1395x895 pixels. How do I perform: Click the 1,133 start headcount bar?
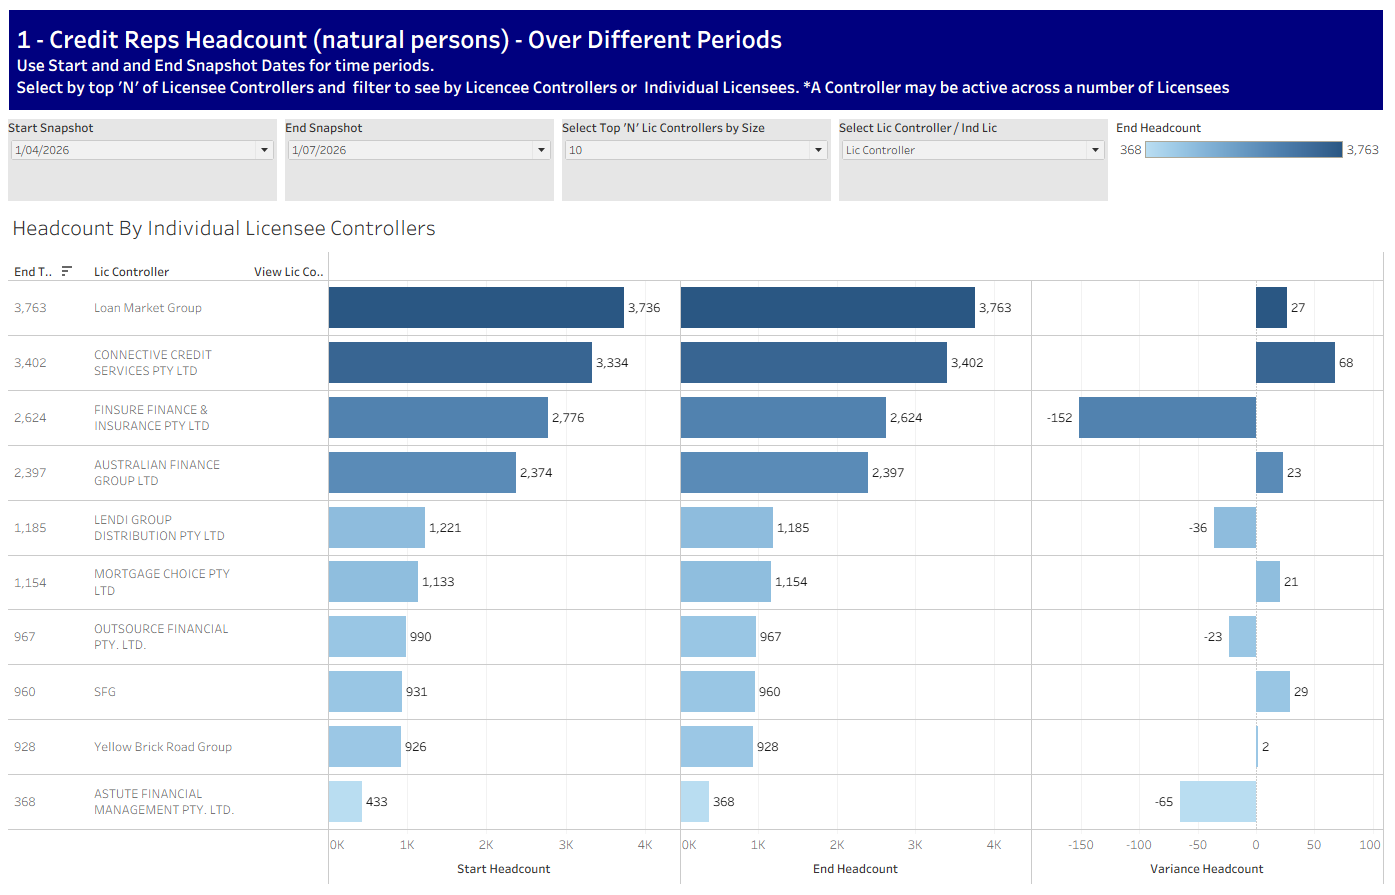373,582
